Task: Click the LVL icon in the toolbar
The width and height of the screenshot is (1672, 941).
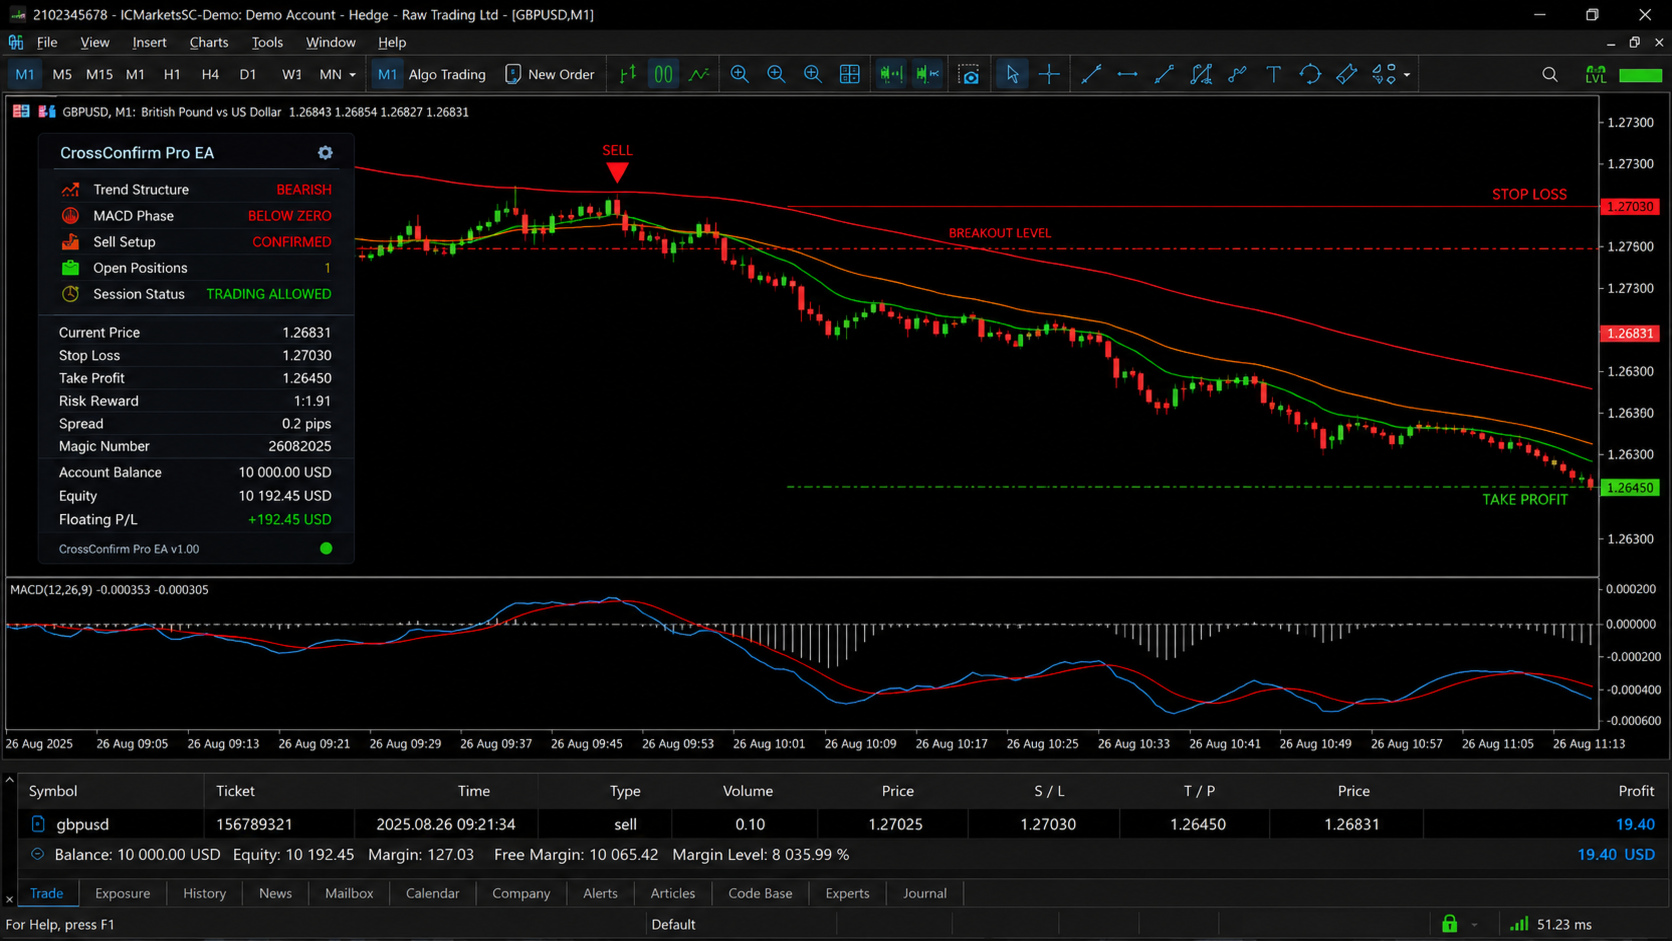Action: click(x=1595, y=74)
